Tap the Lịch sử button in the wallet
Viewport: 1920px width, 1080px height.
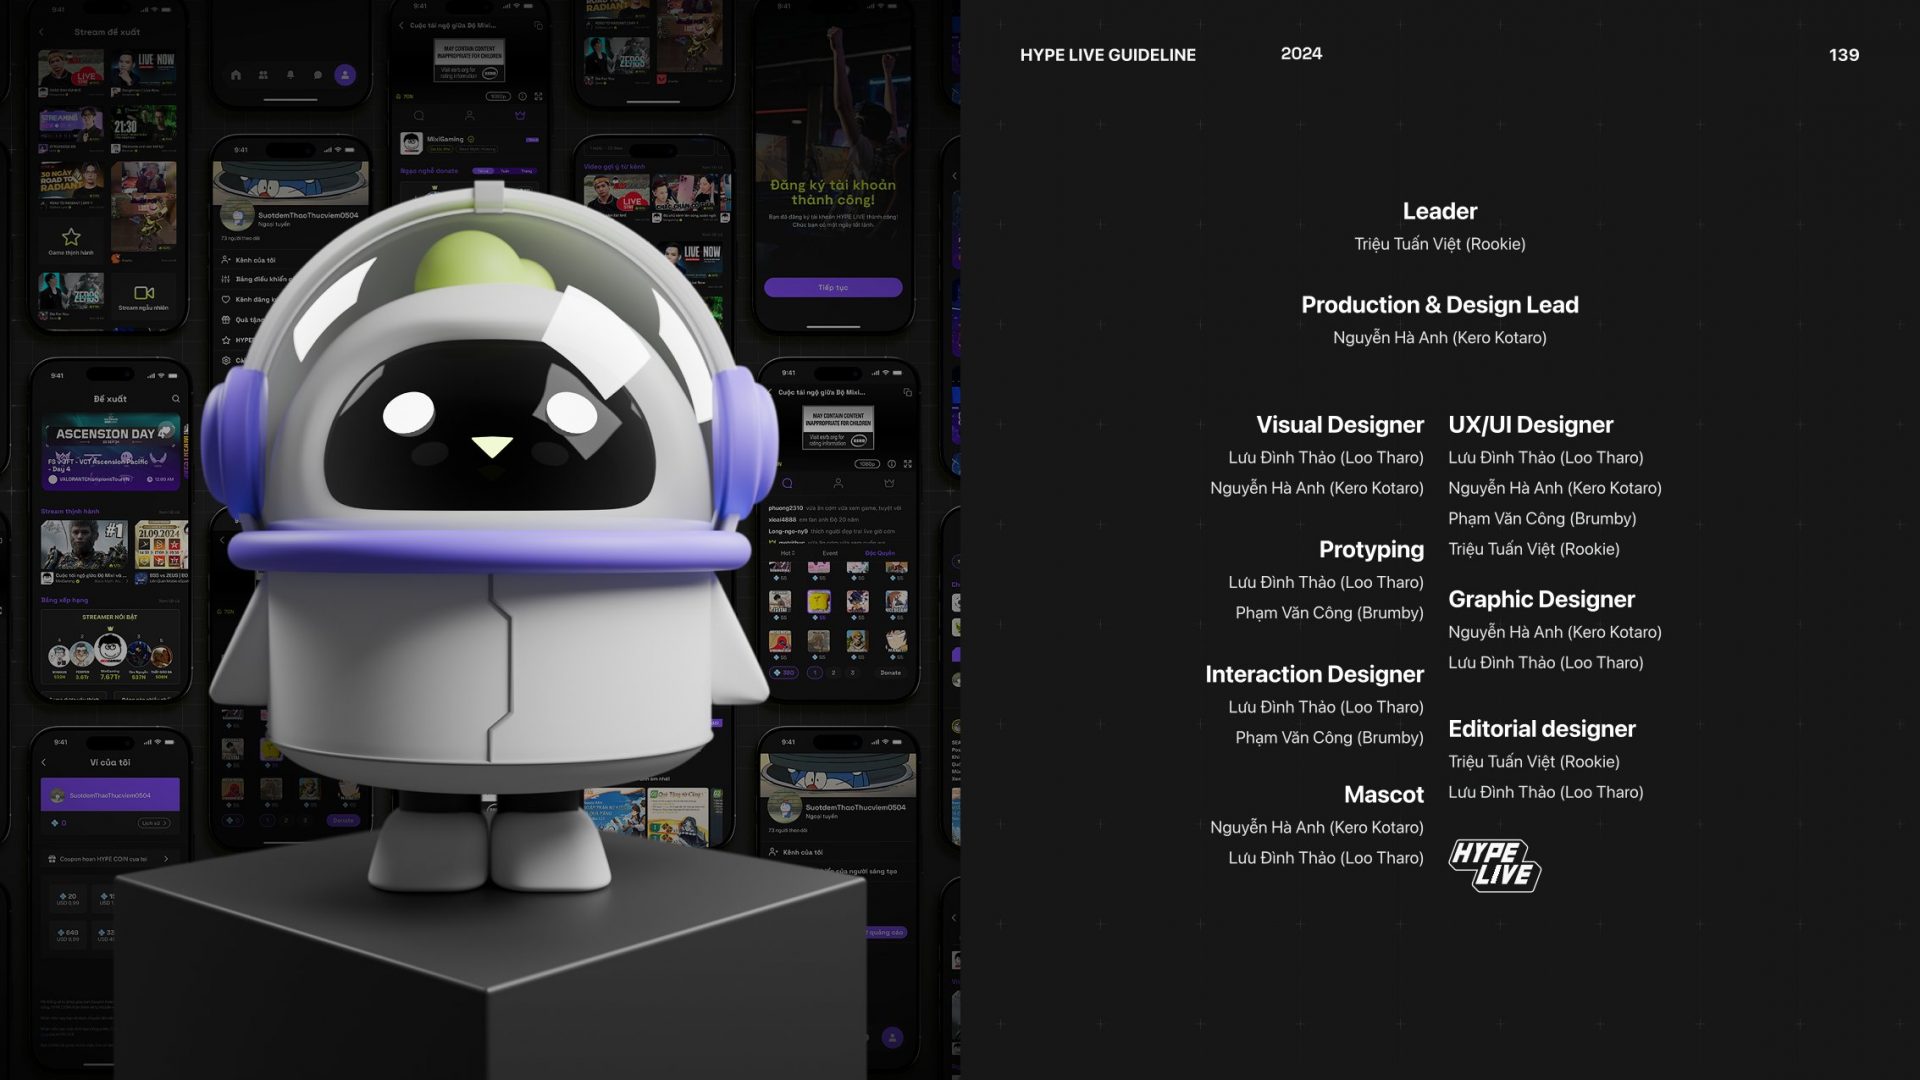(x=153, y=823)
